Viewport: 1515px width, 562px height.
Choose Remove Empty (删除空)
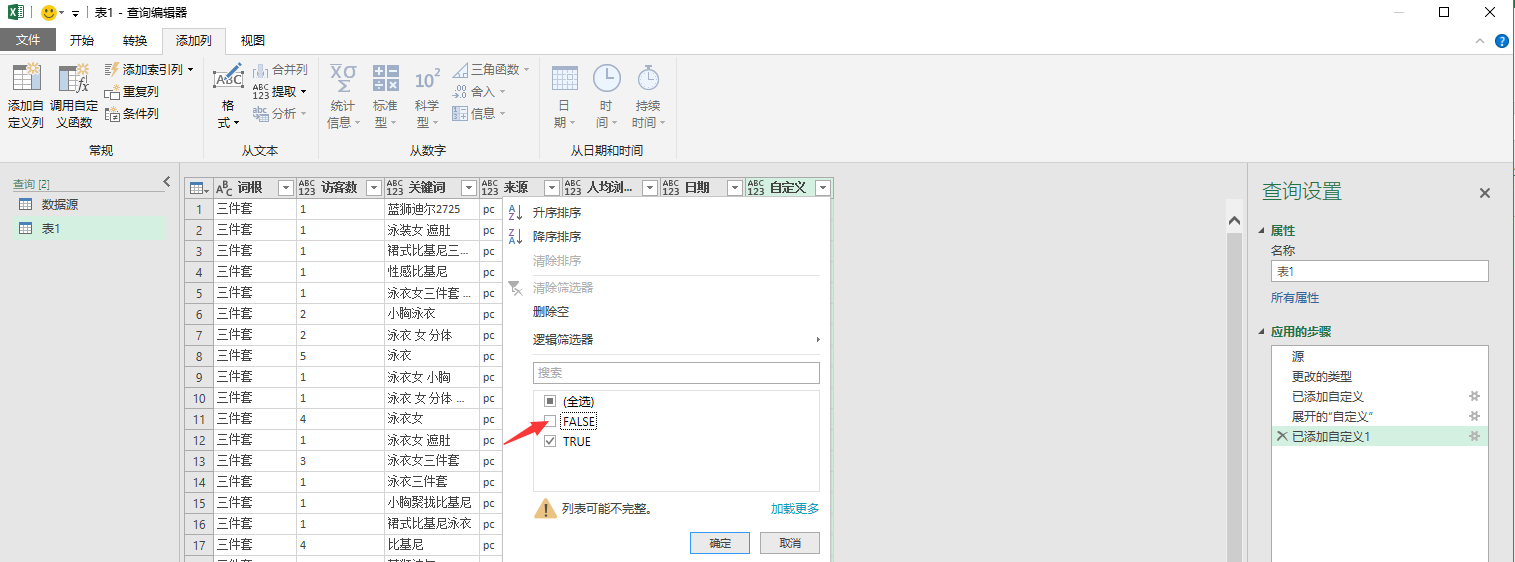click(551, 312)
